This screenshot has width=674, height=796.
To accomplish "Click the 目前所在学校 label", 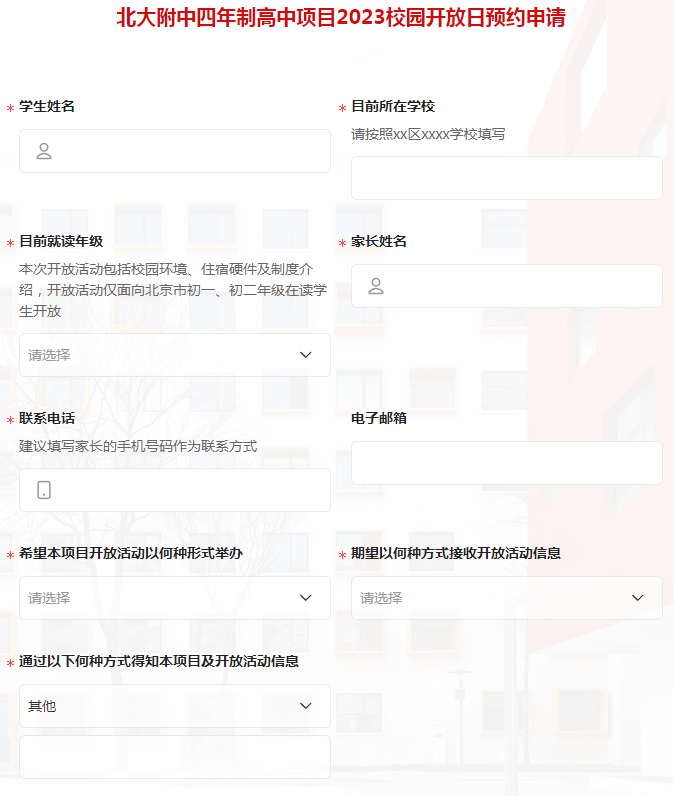I will pos(393,107).
